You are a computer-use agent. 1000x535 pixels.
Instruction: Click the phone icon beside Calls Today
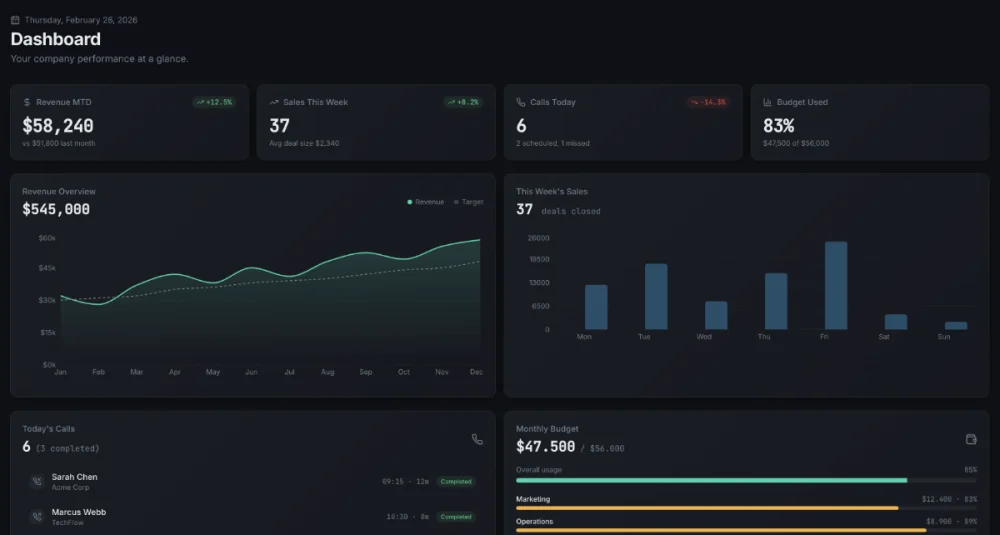coord(520,102)
